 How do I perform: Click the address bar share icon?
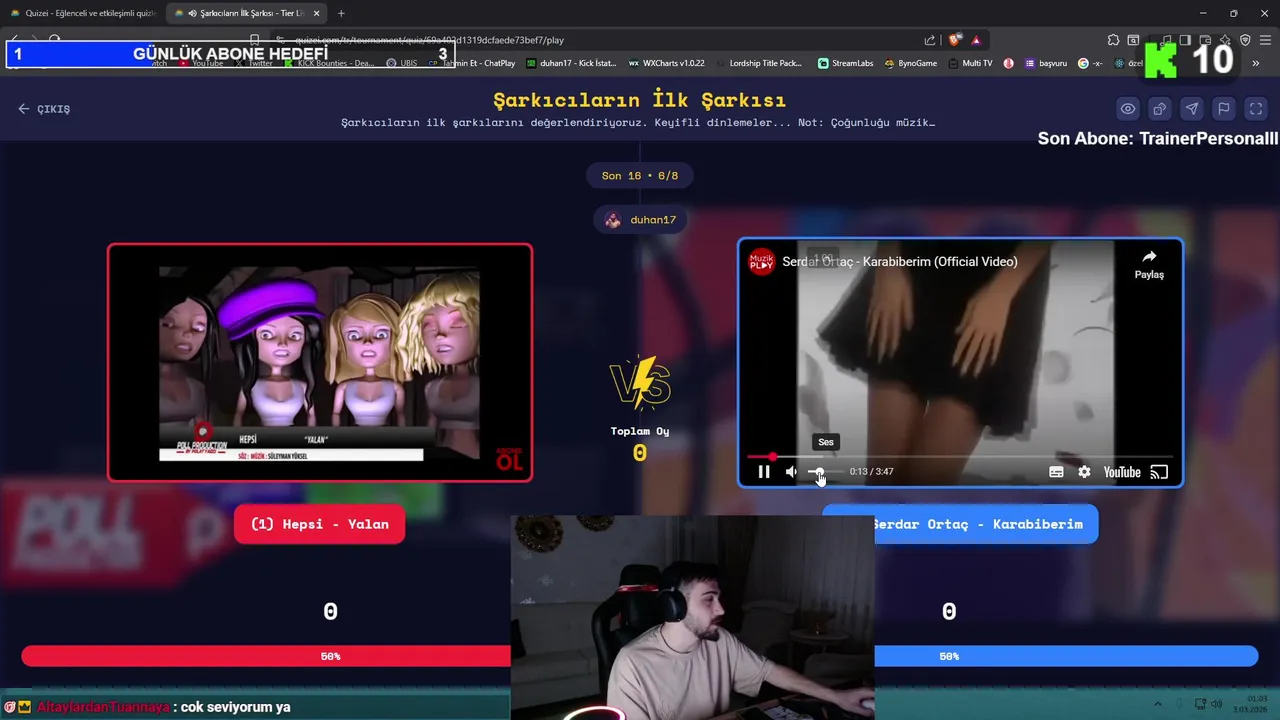(x=930, y=40)
